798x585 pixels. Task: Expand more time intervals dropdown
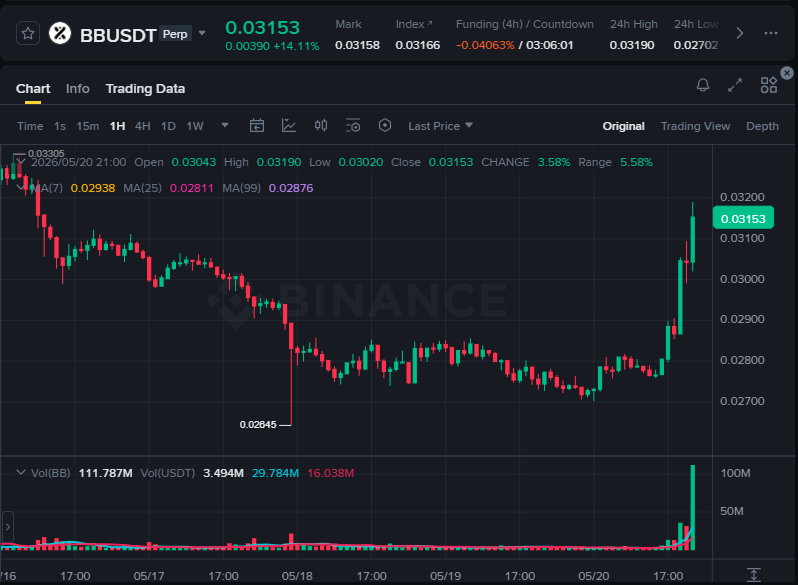click(x=224, y=125)
